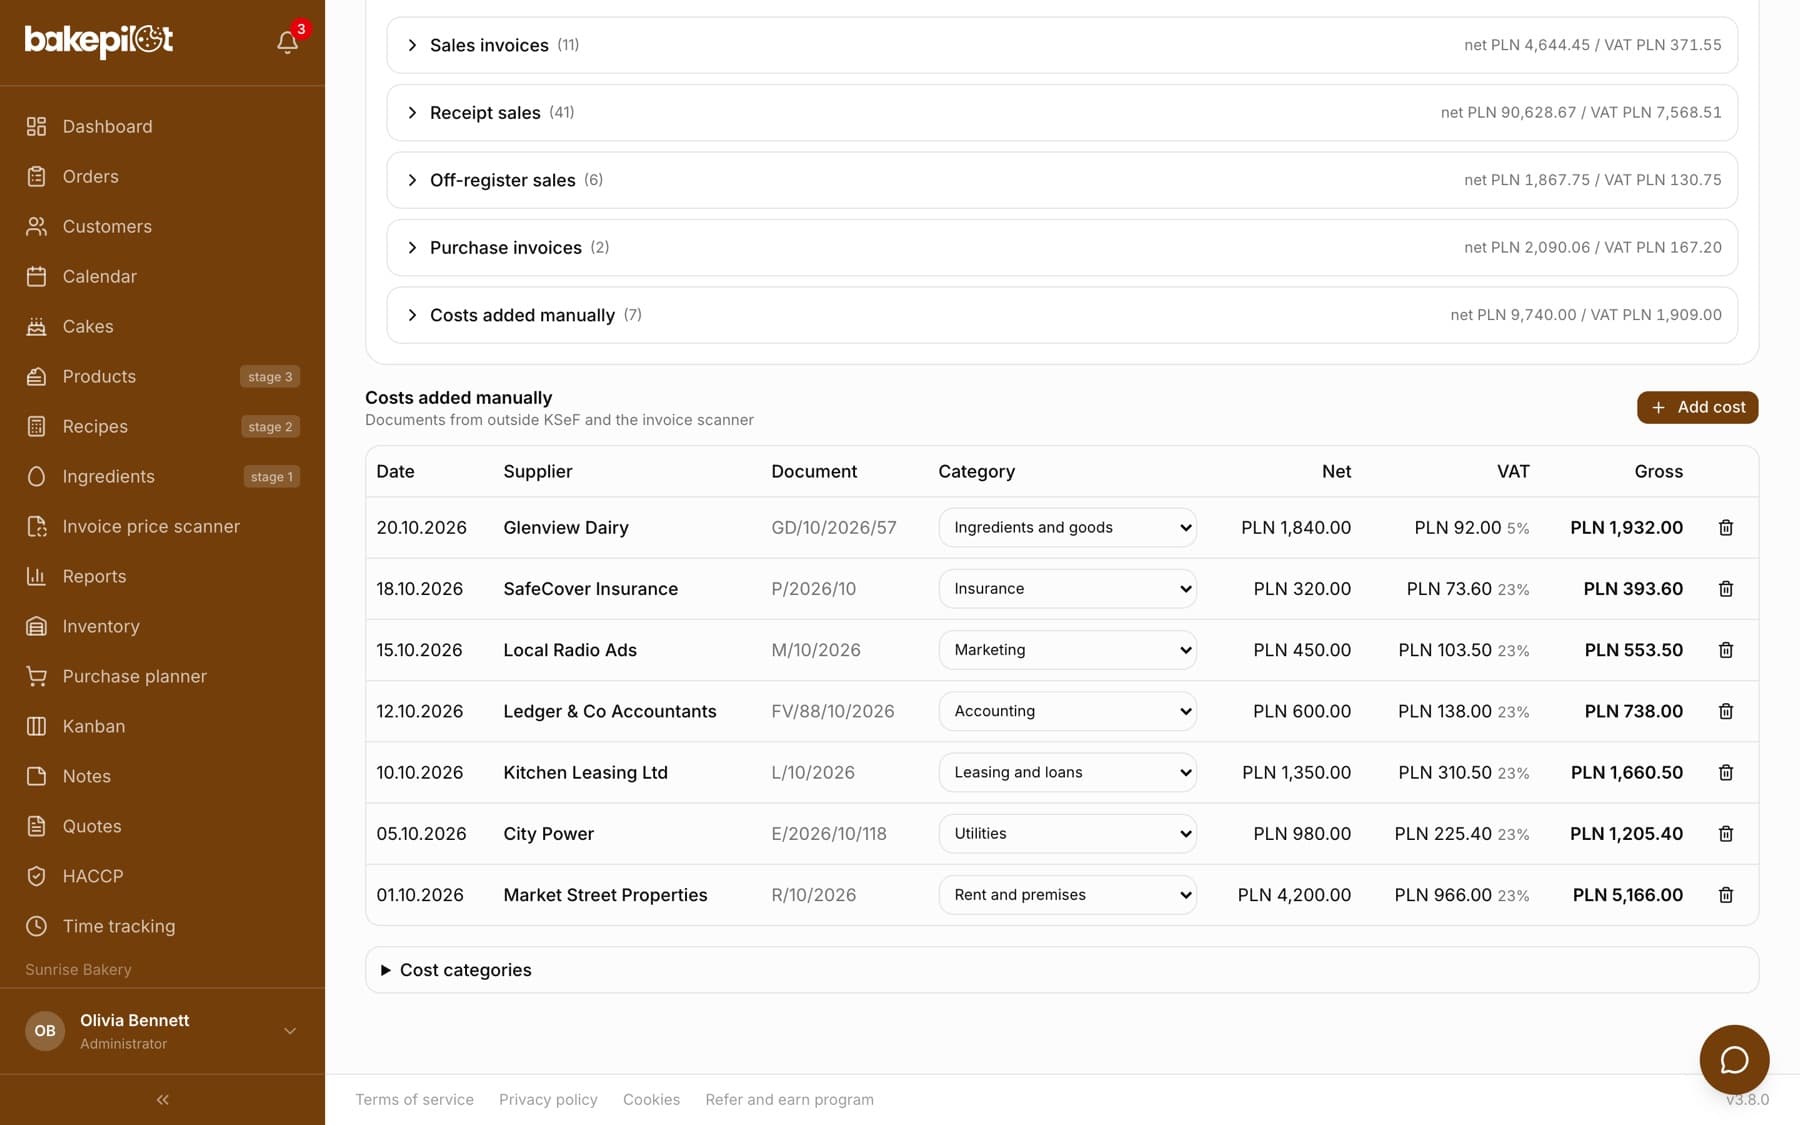Expand the Purchase invoices section
This screenshot has height=1125, width=1800.
click(x=1062, y=247)
